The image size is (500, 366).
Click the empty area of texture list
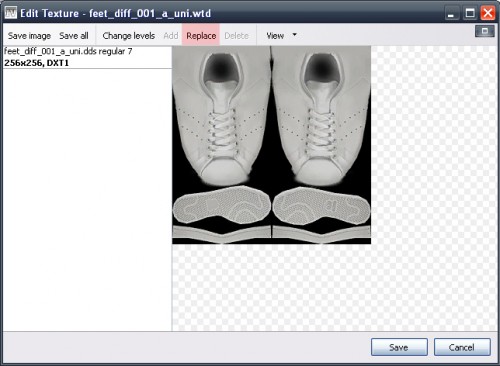tap(87, 200)
